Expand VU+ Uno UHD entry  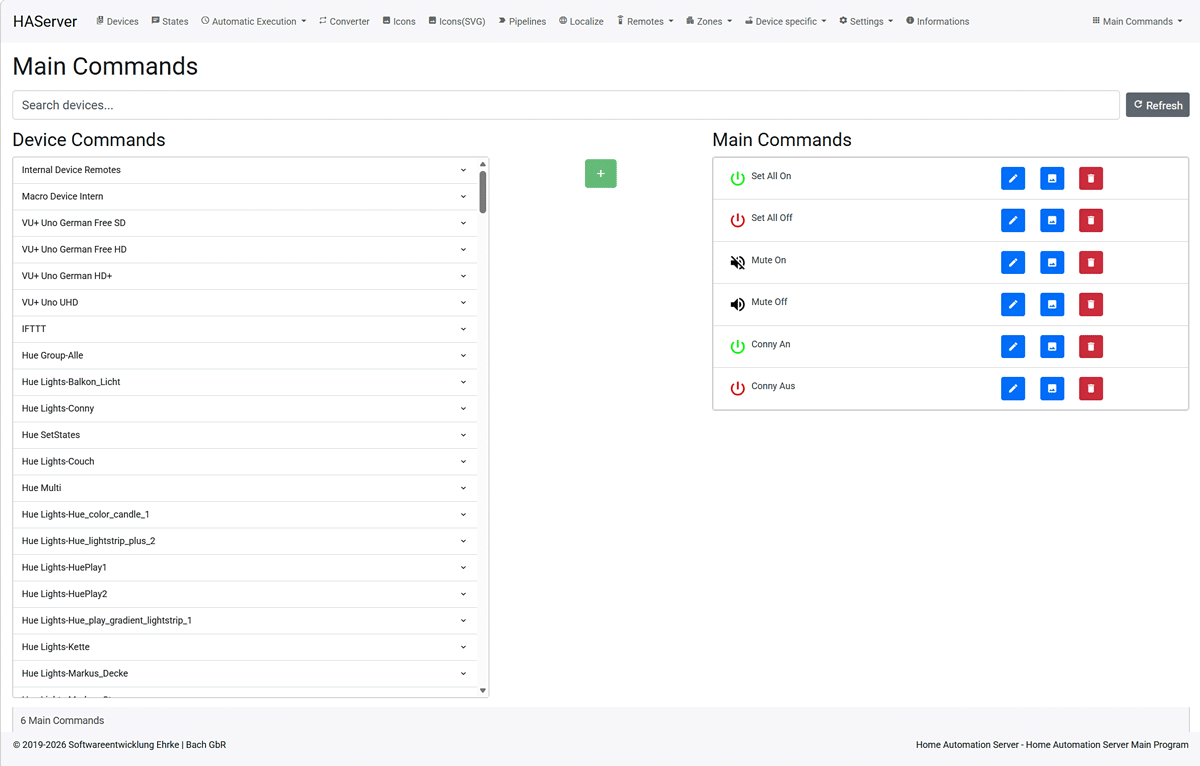tap(245, 303)
